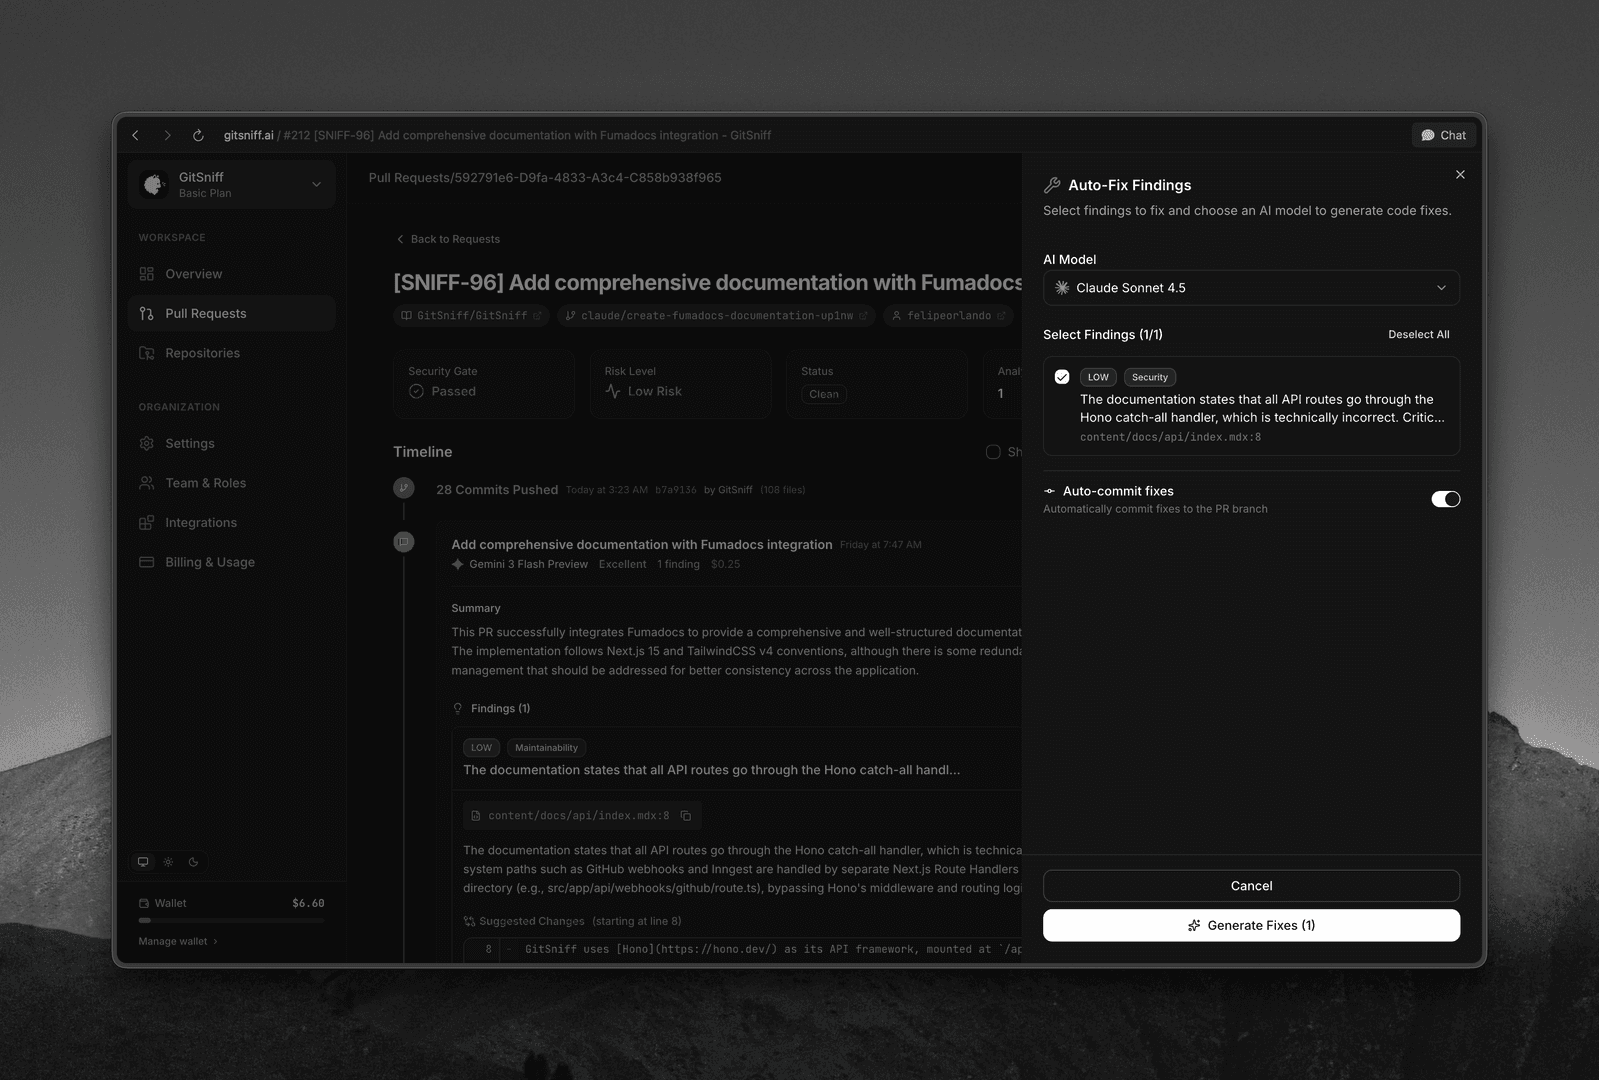Click Deselect All findings
The image size is (1599, 1080).
pos(1418,335)
